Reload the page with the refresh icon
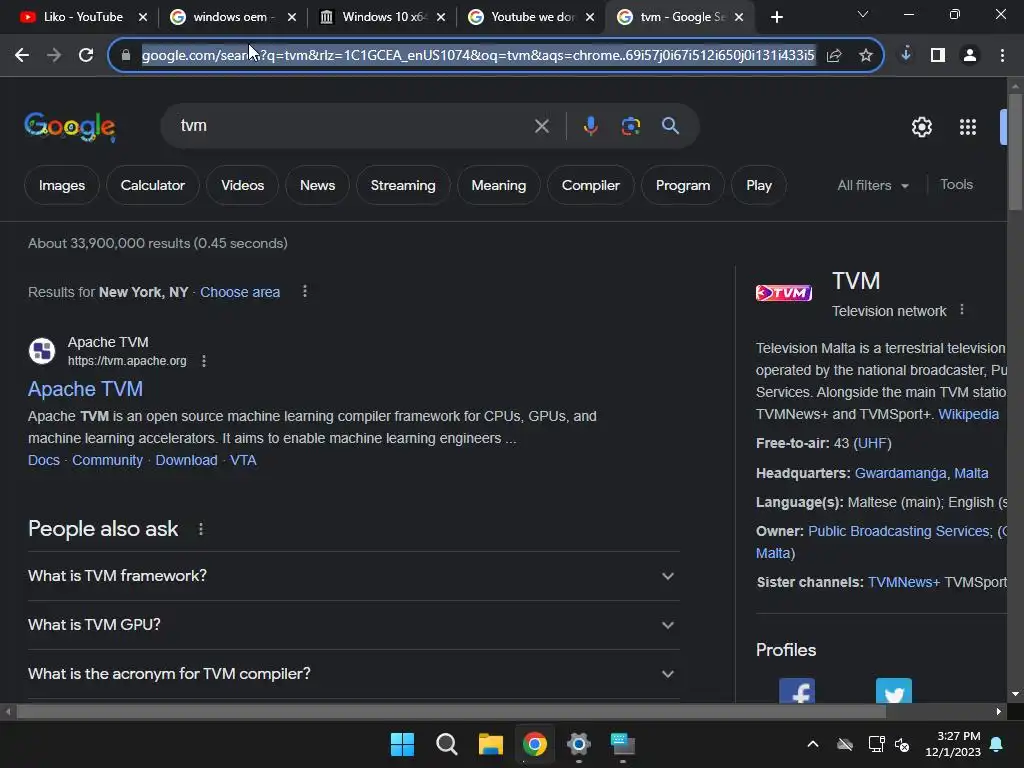The image size is (1024, 768). [x=86, y=56]
